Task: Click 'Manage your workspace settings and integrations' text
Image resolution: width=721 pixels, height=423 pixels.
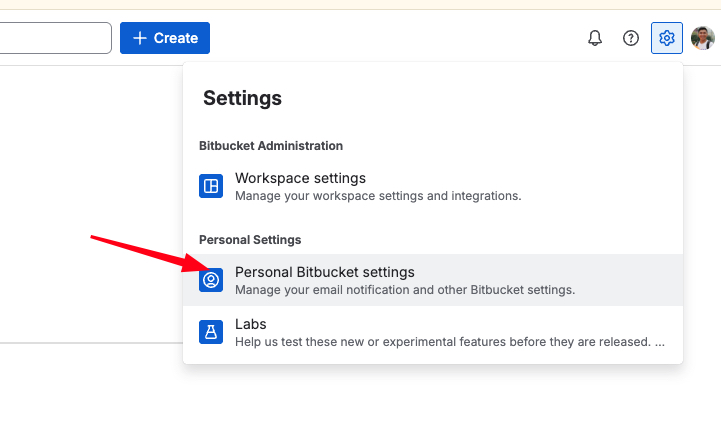Action: click(378, 196)
